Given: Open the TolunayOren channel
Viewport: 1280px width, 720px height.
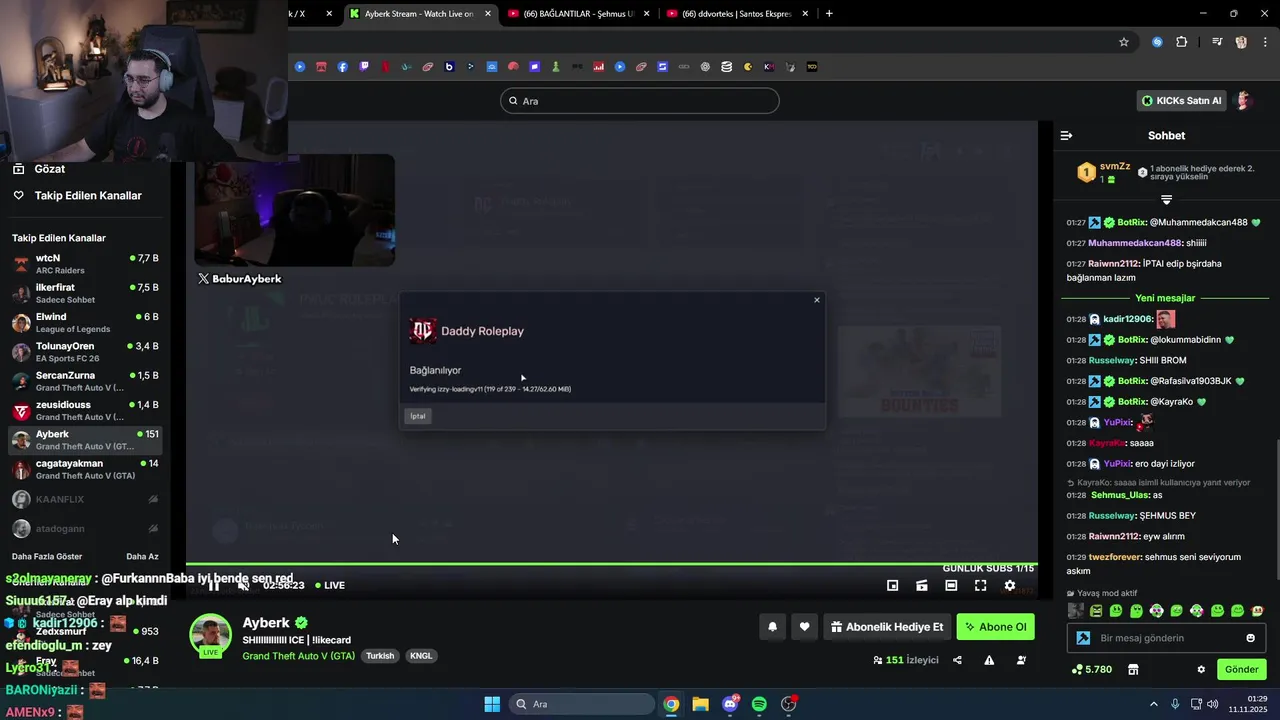Looking at the screenshot, I should pos(85,352).
